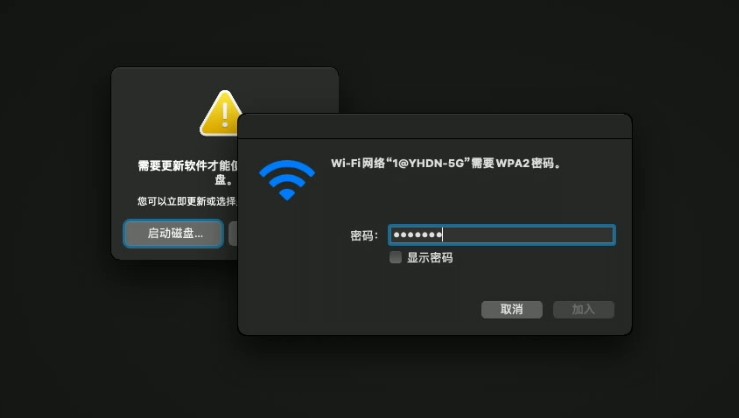This screenshot has height=418, width=739.
Task: Click the masked password dots
Action: (x=418, y=235)
